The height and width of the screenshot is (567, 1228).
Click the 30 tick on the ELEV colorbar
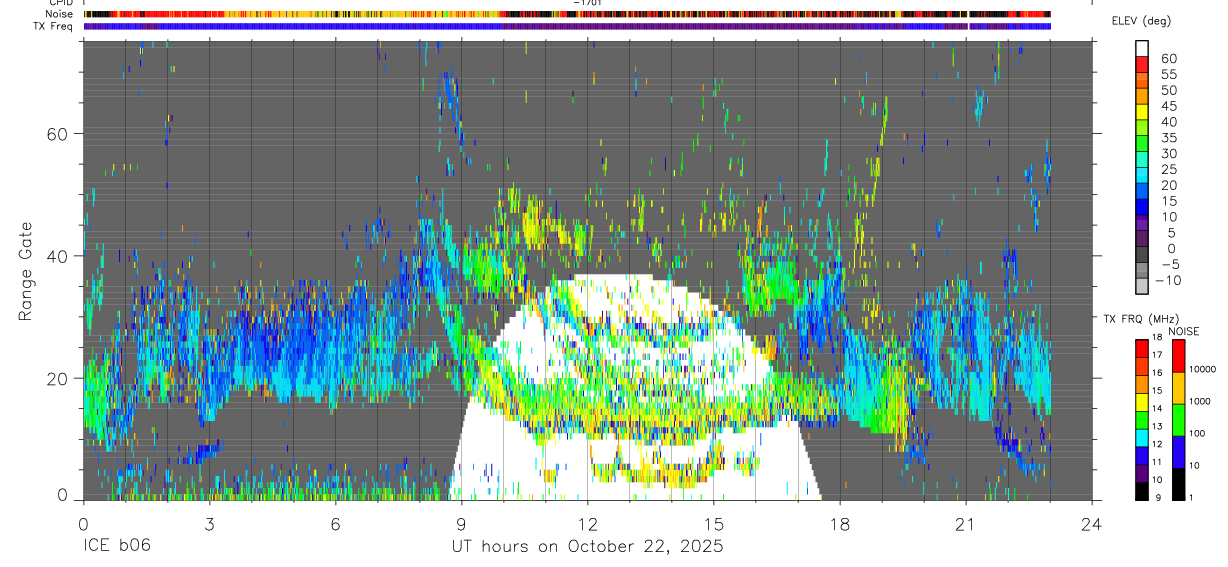point(1167,154)
